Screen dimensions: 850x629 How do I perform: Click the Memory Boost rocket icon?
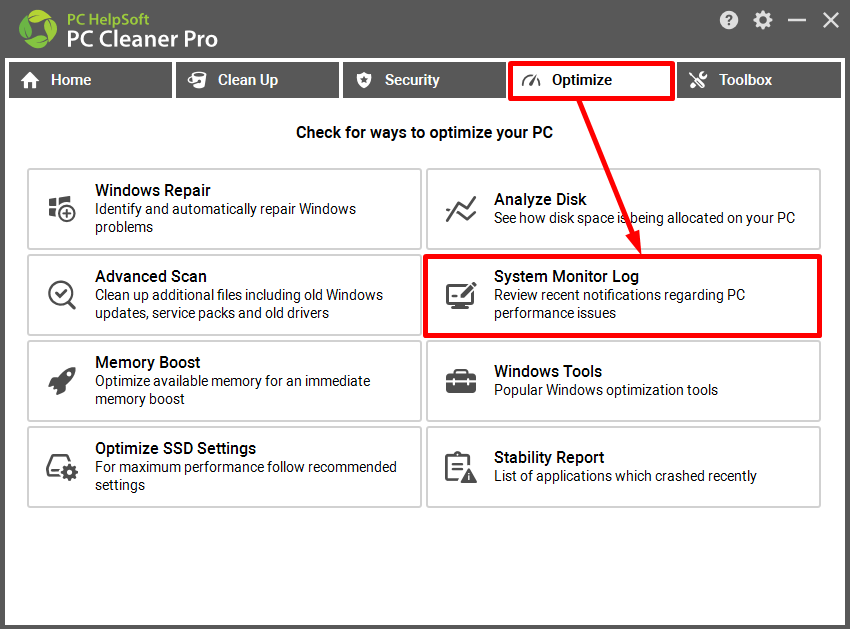pos(62,381)
